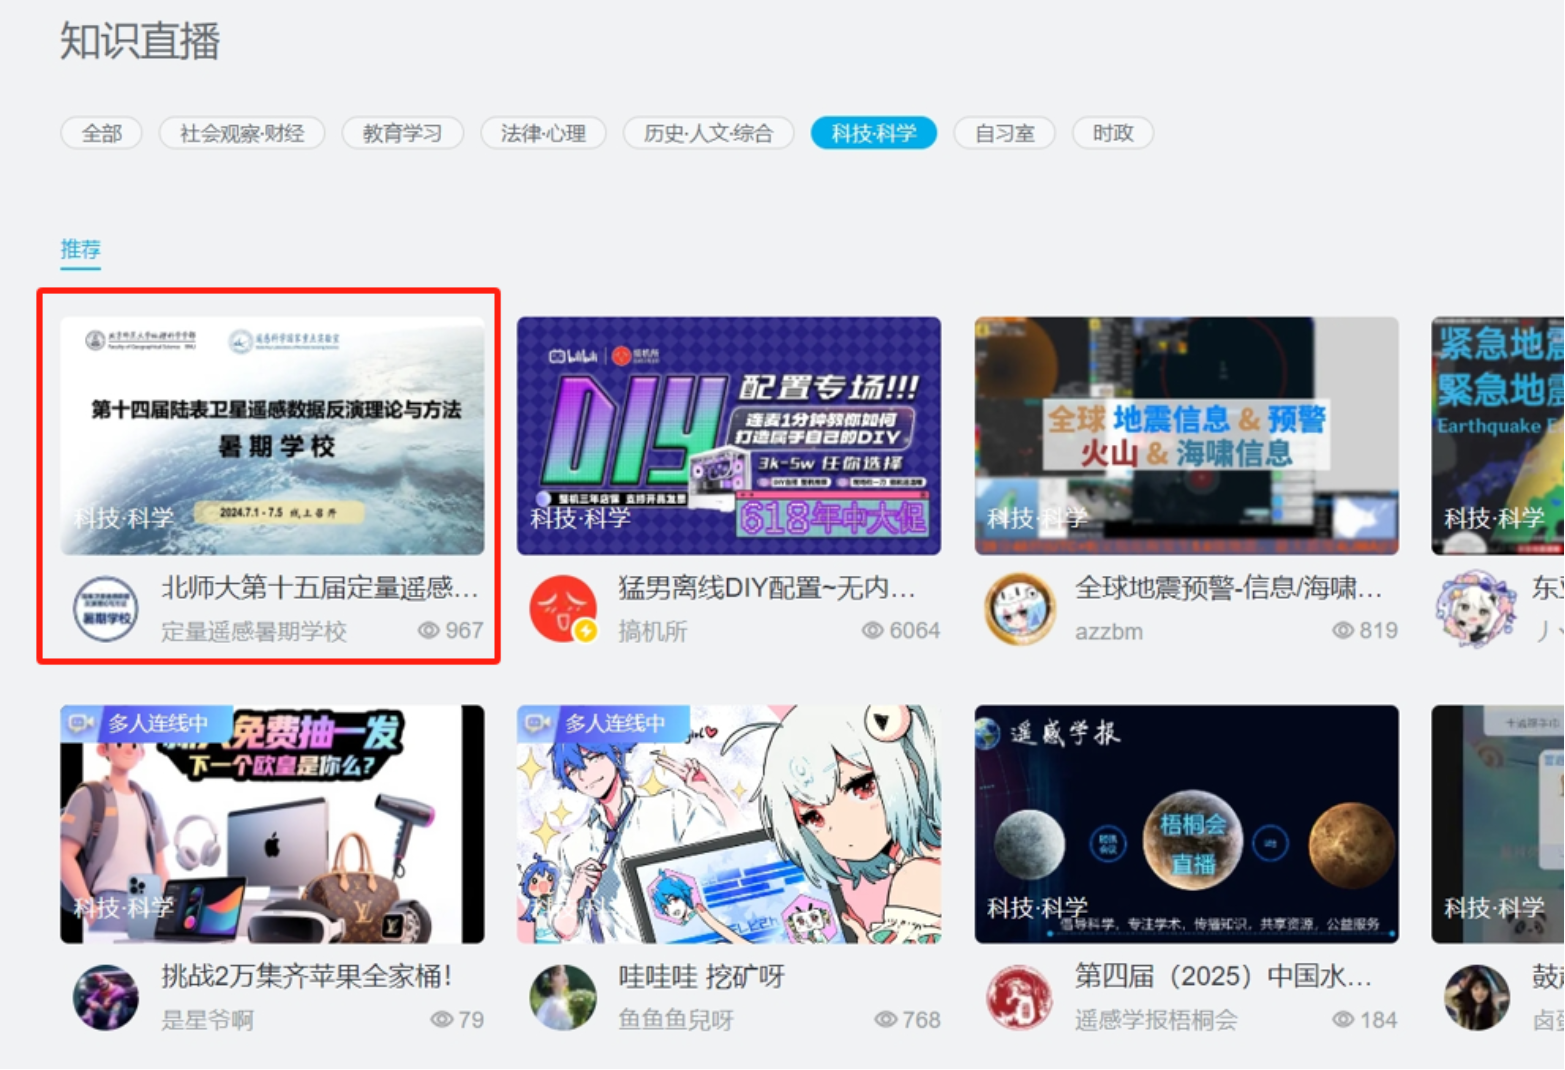This screenshot has width=1565, height=1070.
Task: Switch to the 教育学习 category
Action: pyautogui.click(x=402, y=133)
